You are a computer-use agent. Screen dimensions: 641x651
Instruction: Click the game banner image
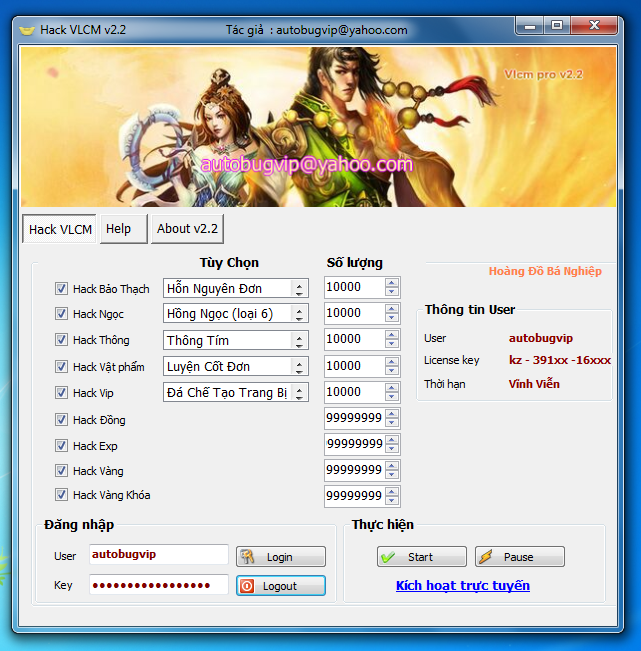click(318, 127)
